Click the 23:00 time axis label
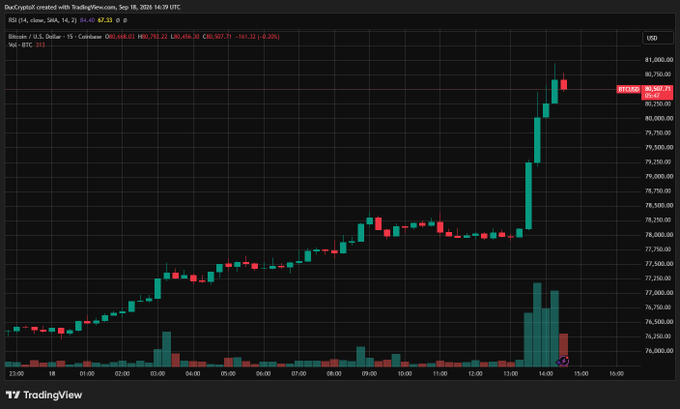Viewport: 680px width, 409px height. pos(16,373)
